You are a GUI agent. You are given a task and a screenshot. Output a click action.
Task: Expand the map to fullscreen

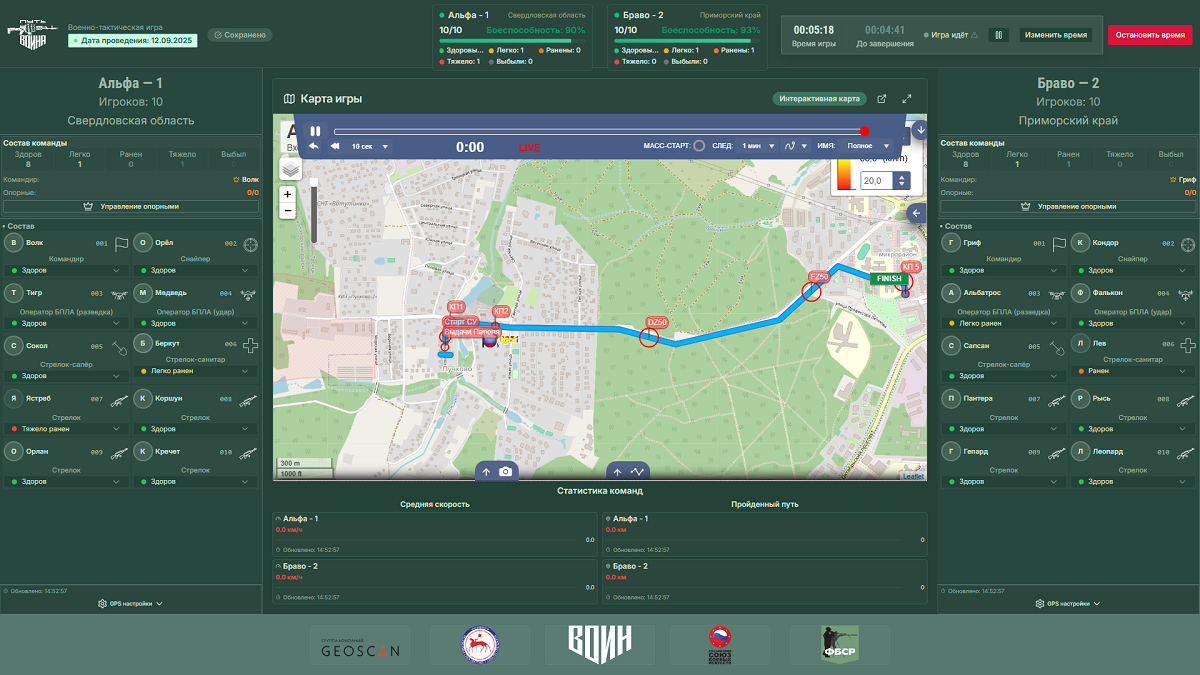coord(907,99)
